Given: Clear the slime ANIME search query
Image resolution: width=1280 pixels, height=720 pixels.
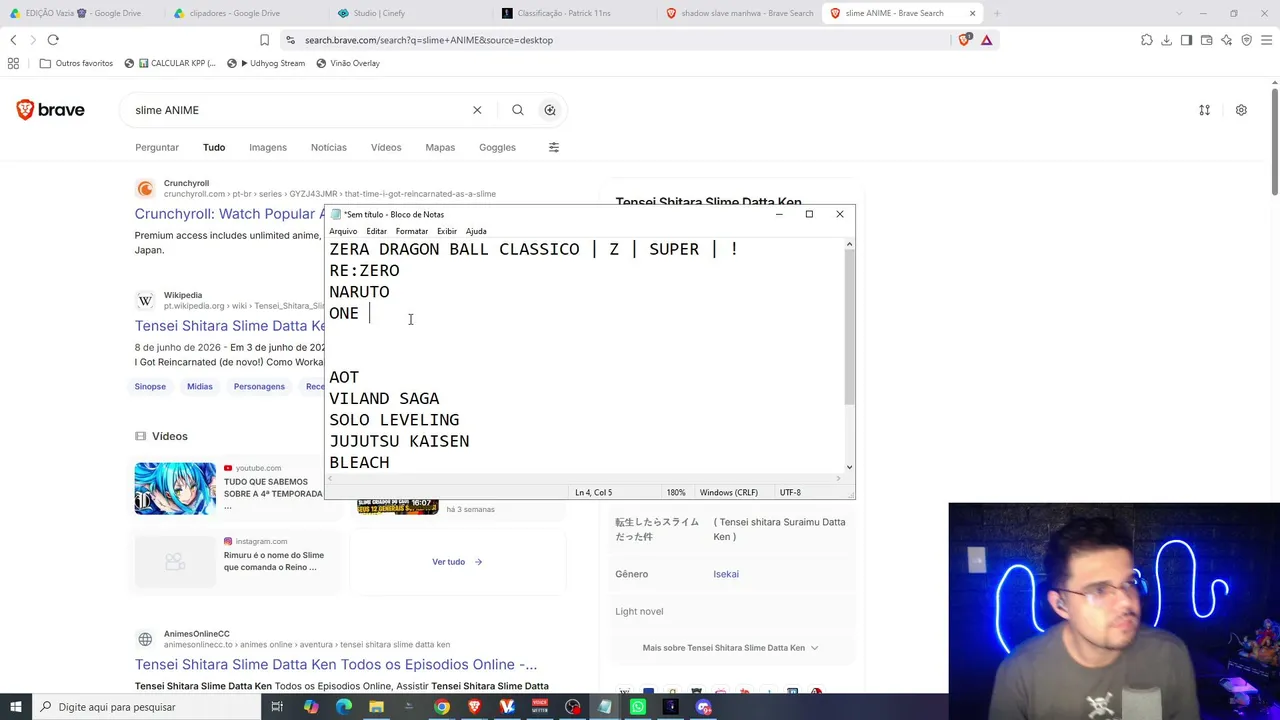Looking at the screenshot, I should (477, 110).
